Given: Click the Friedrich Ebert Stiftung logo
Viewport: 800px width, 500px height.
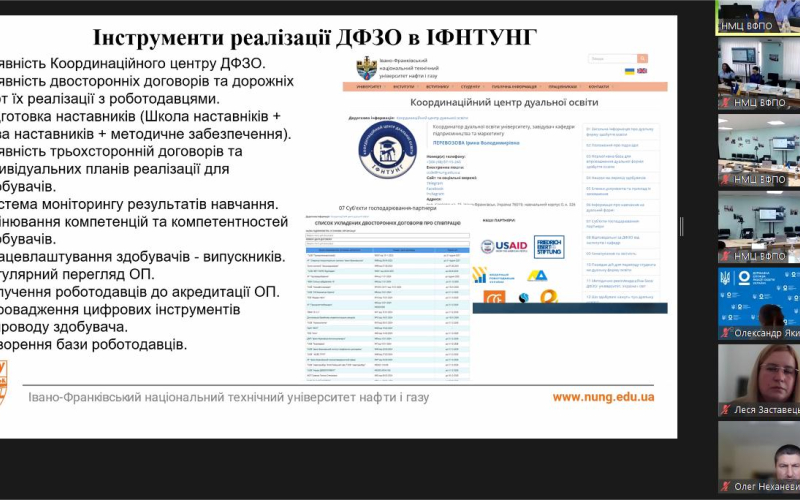Looking at the screenshot, I should [x=549, y=247].
